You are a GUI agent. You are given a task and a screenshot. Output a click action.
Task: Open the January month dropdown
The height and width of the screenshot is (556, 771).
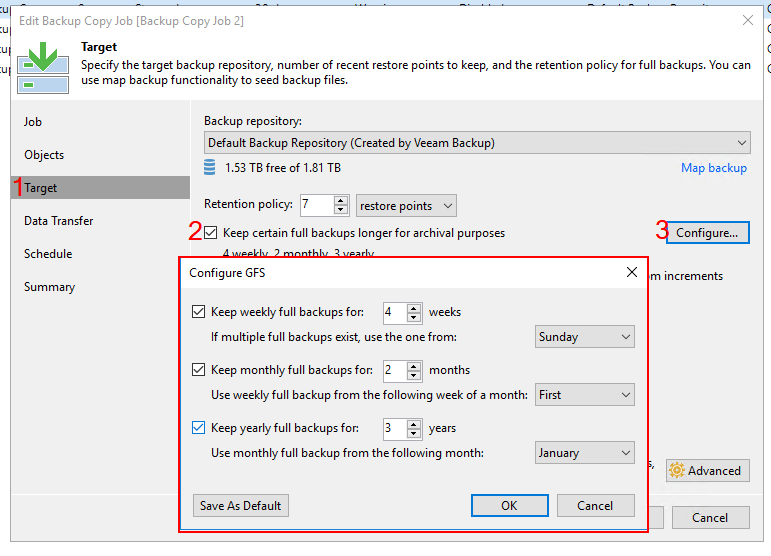coord(585,453)
